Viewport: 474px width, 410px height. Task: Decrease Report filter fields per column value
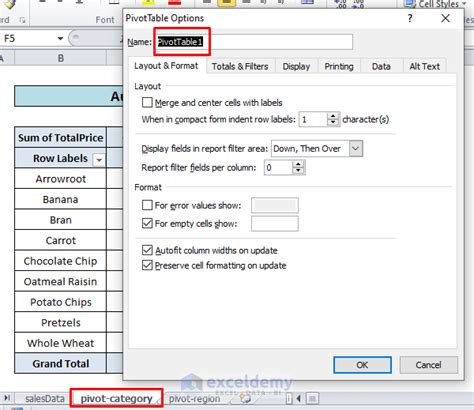298,171
